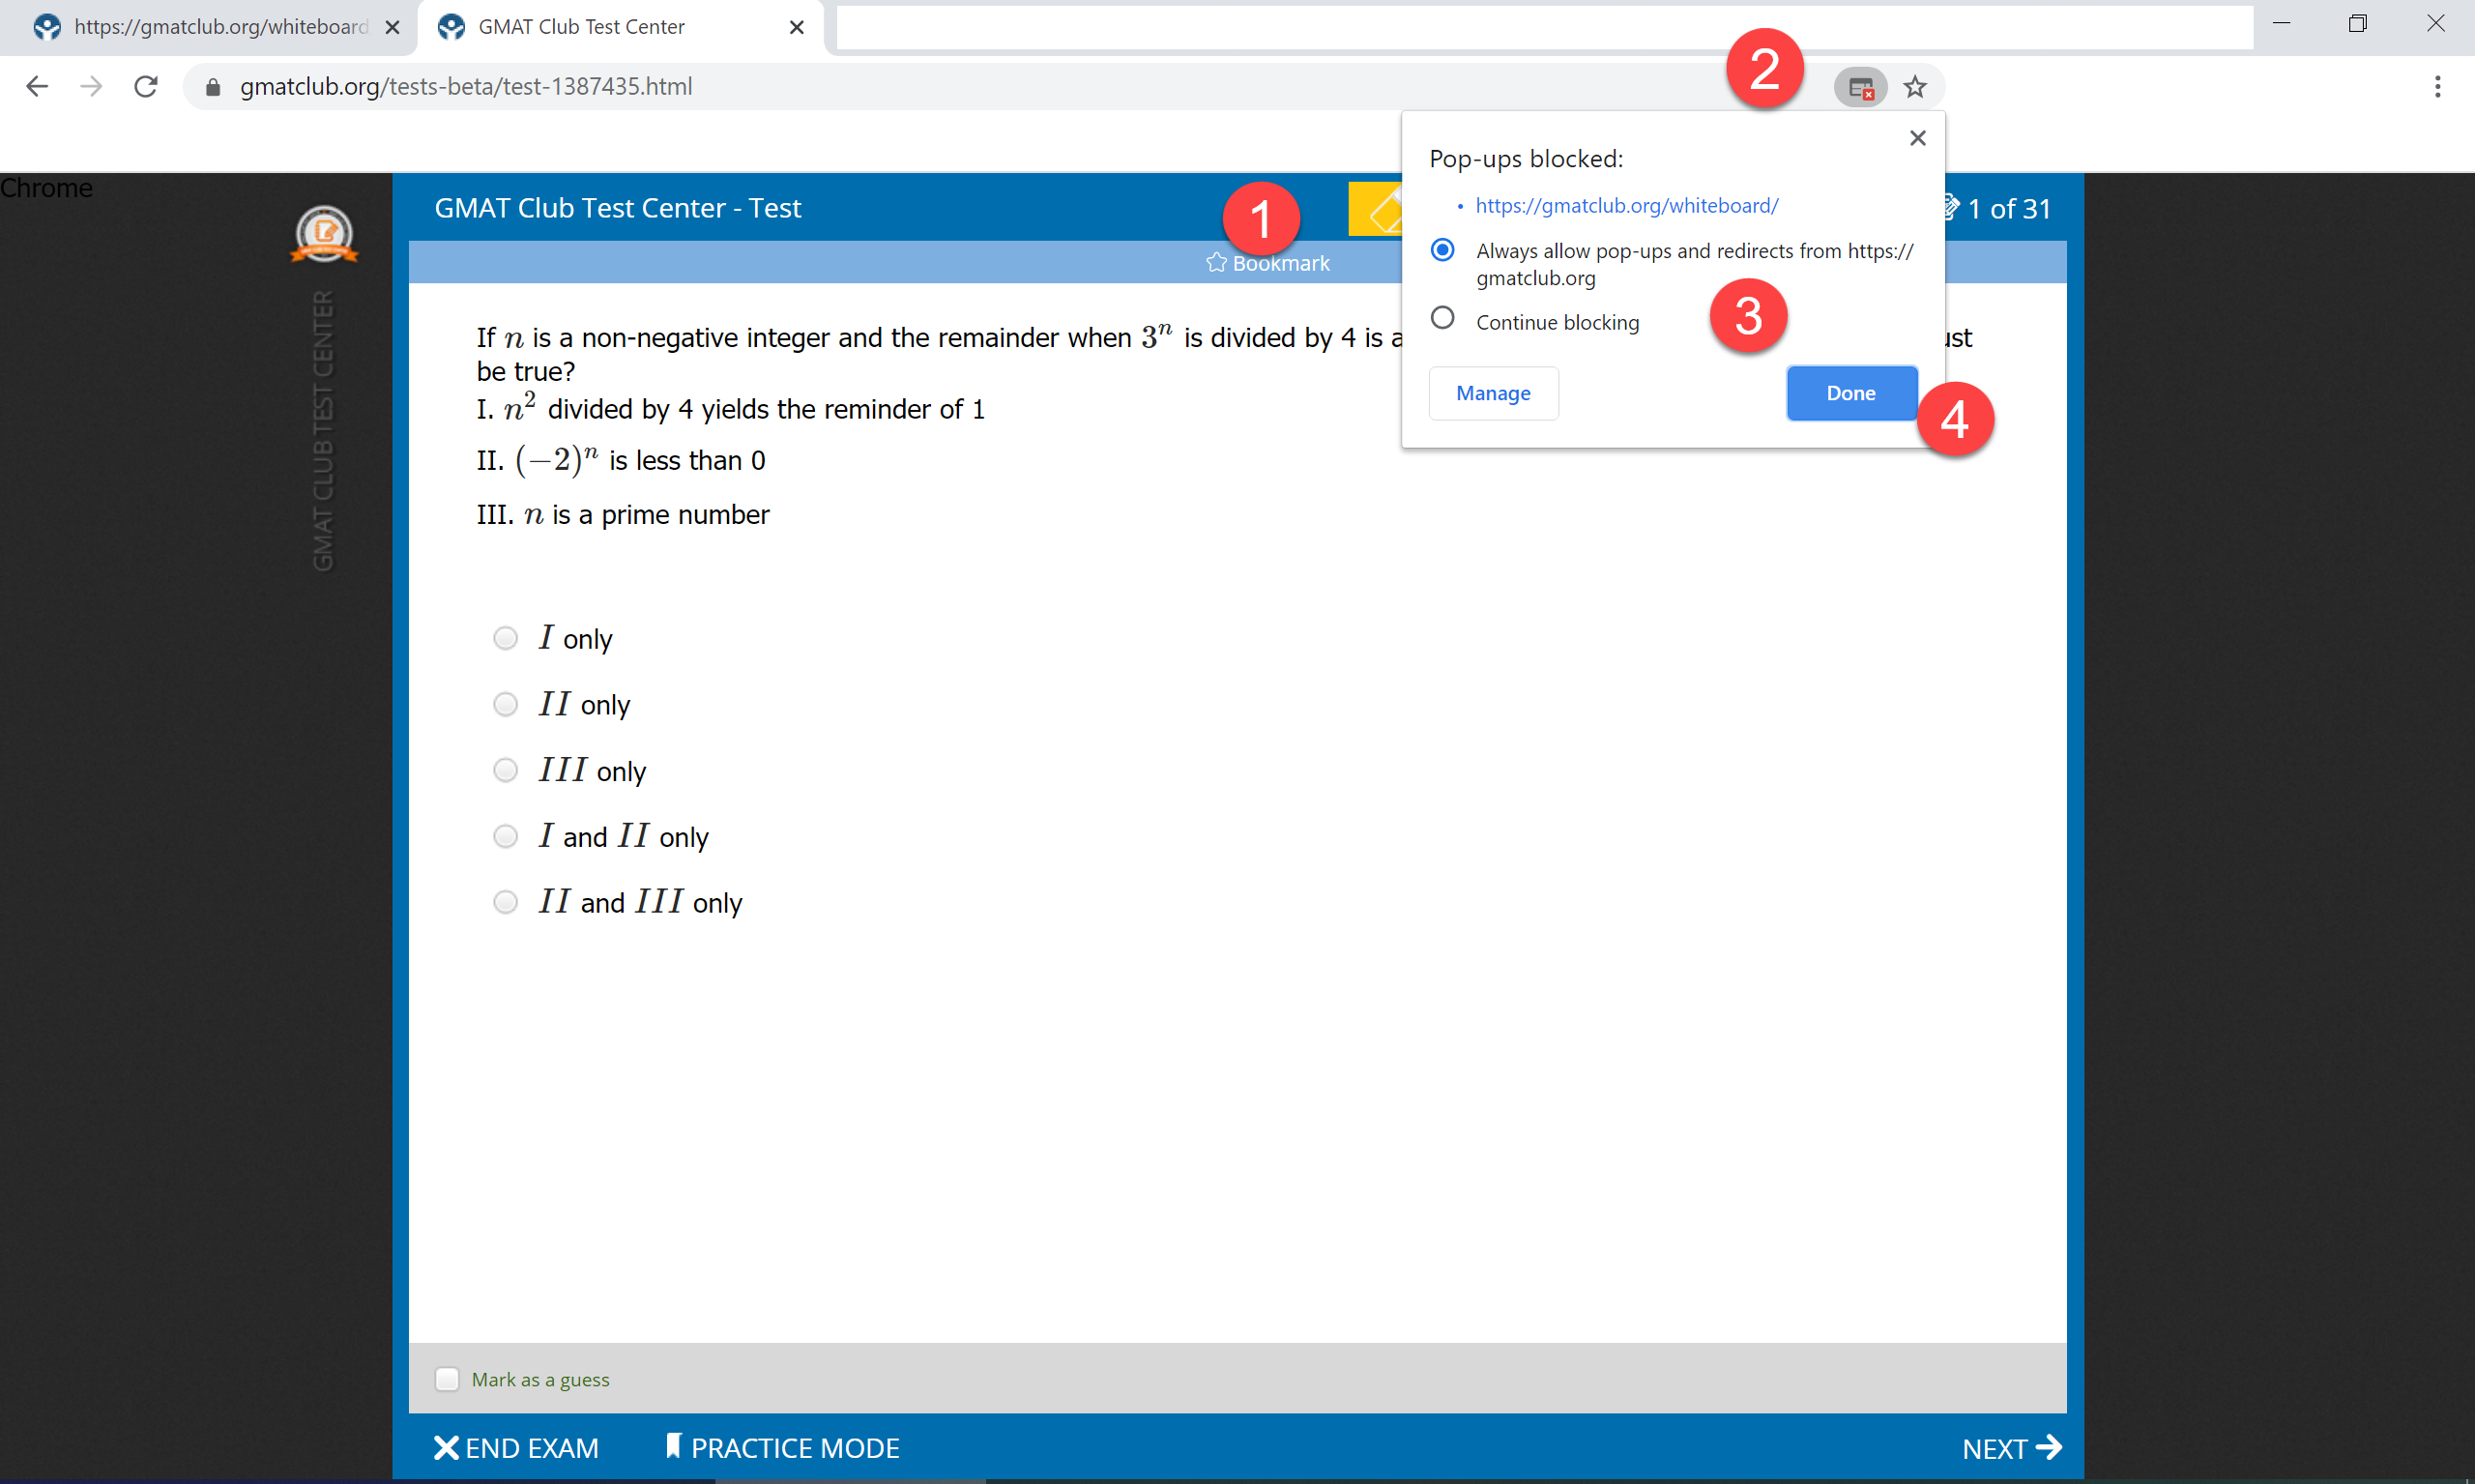Select 'Always allow pop-ups and redirects from gmatclub.org'
2475x1484 pixels.
click(x=1442, y=250)
